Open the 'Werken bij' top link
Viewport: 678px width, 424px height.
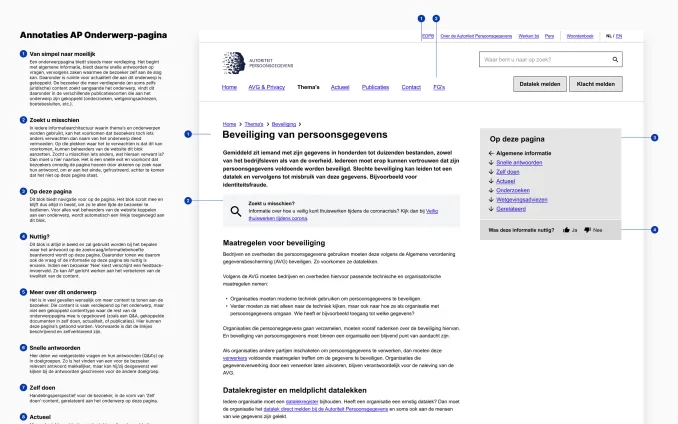(x=528, y=36)
